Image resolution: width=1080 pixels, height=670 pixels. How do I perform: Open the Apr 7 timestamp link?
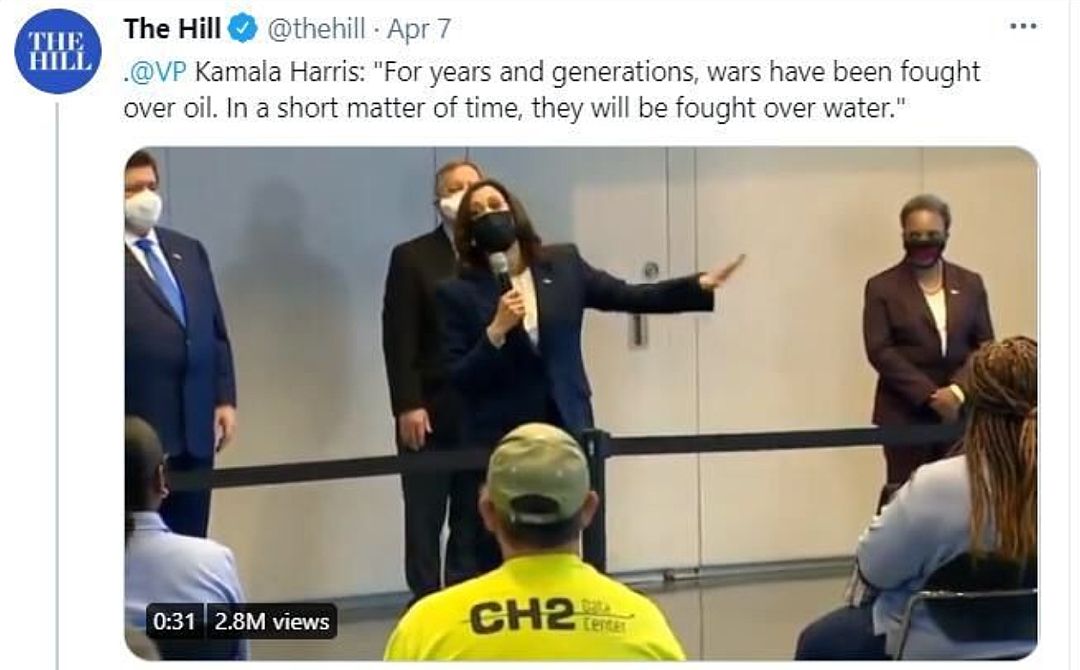coord(419,29)
